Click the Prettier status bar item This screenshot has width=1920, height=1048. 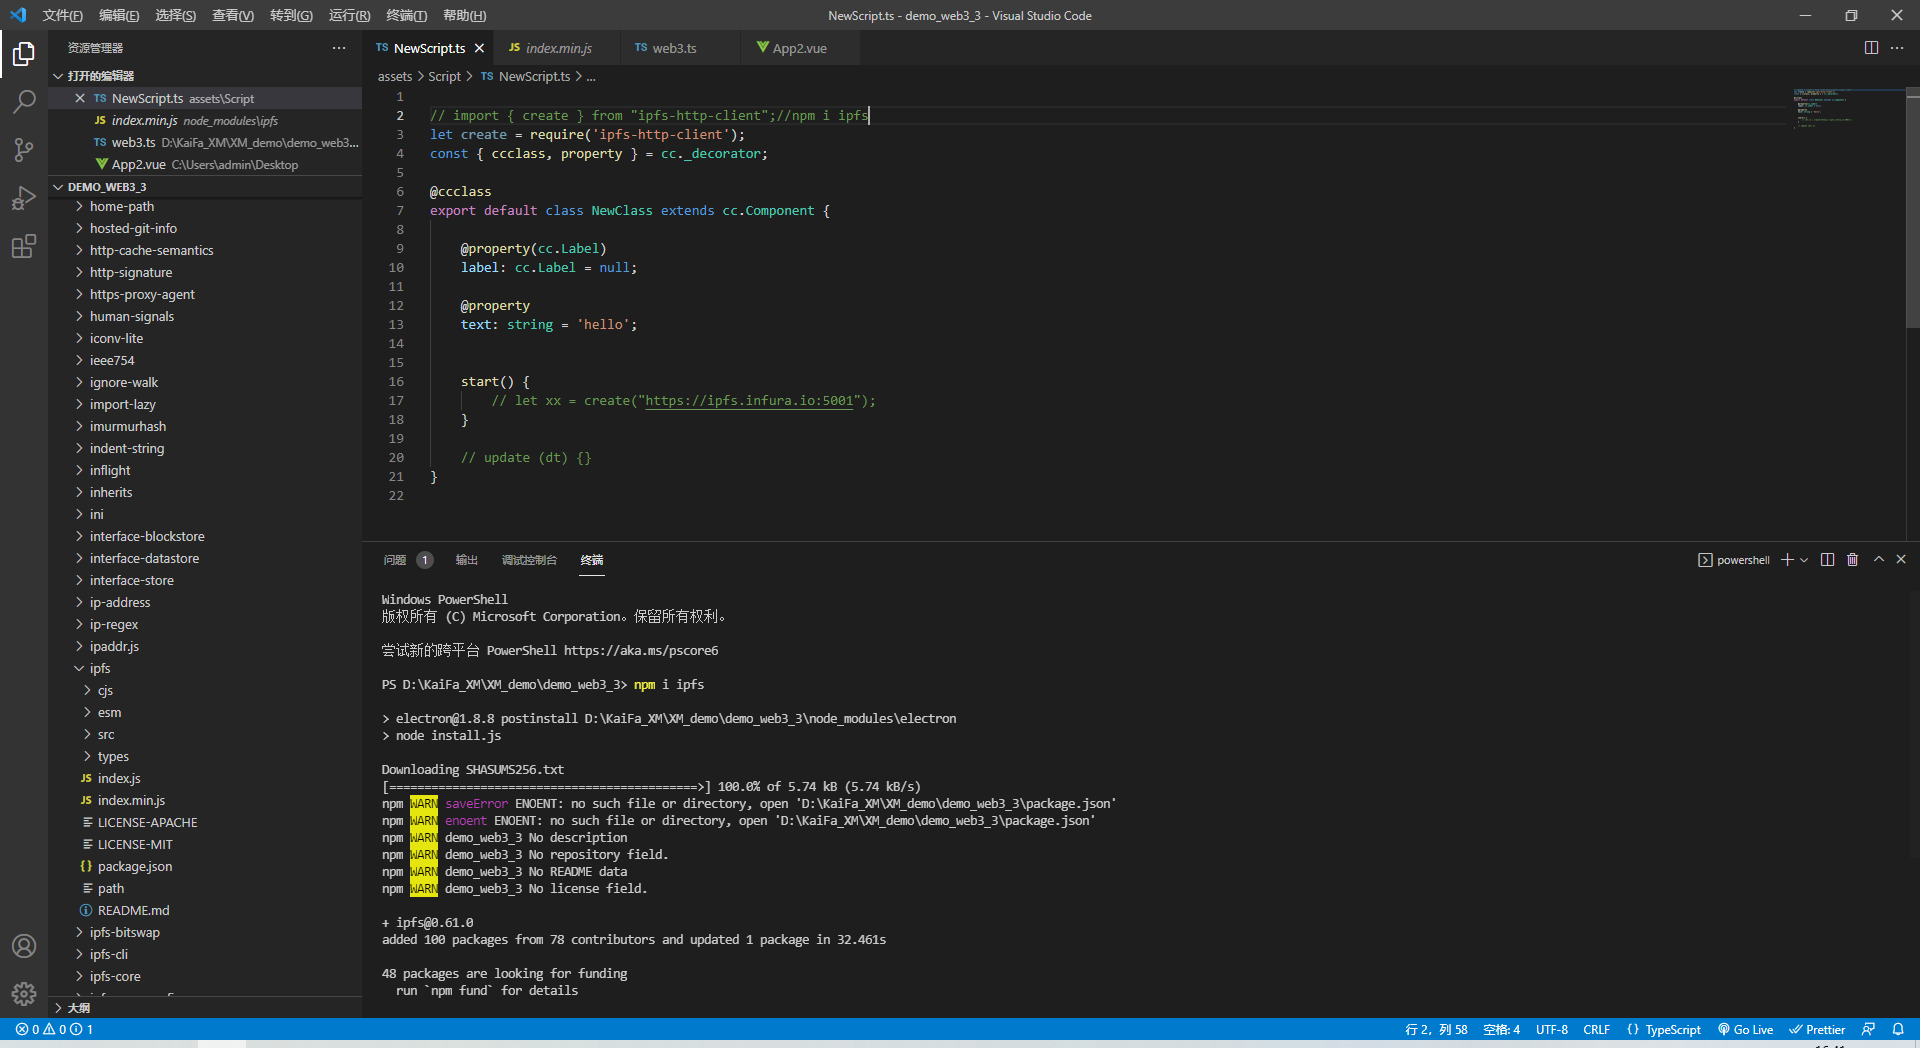tap(1817, 1029)
